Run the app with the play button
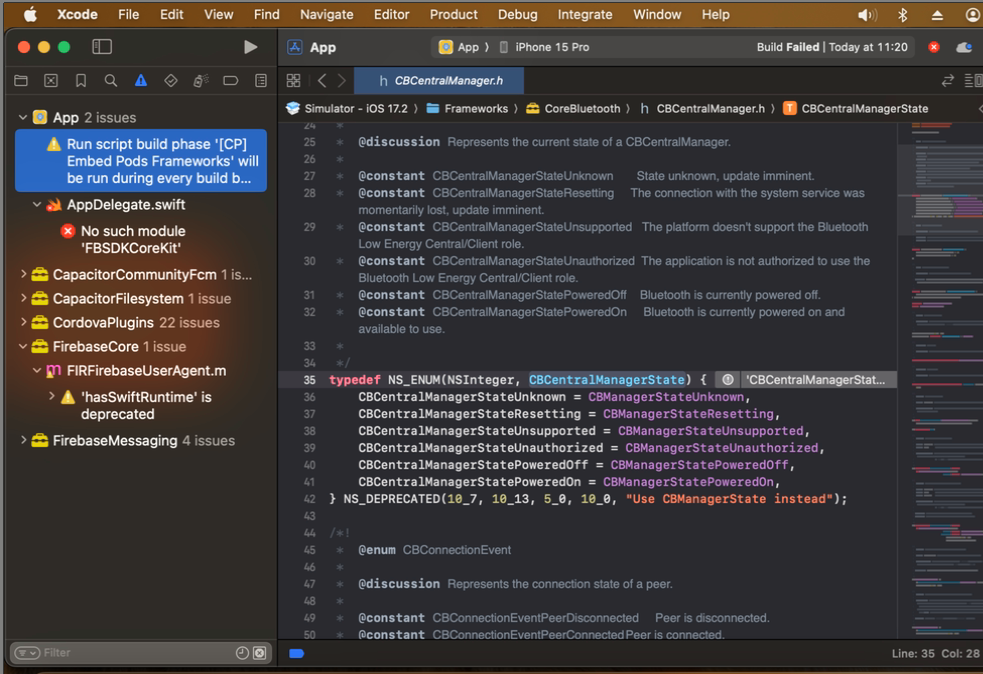 point(250,47)
